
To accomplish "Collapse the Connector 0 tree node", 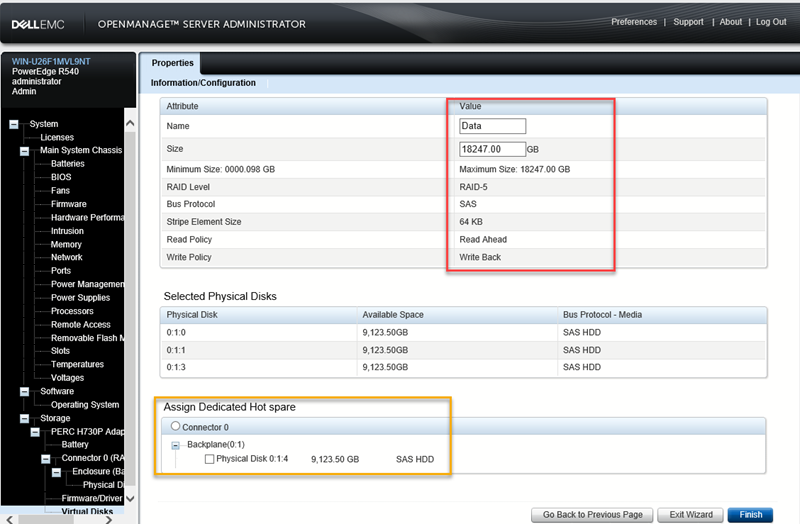I will (x=47, y=459).
